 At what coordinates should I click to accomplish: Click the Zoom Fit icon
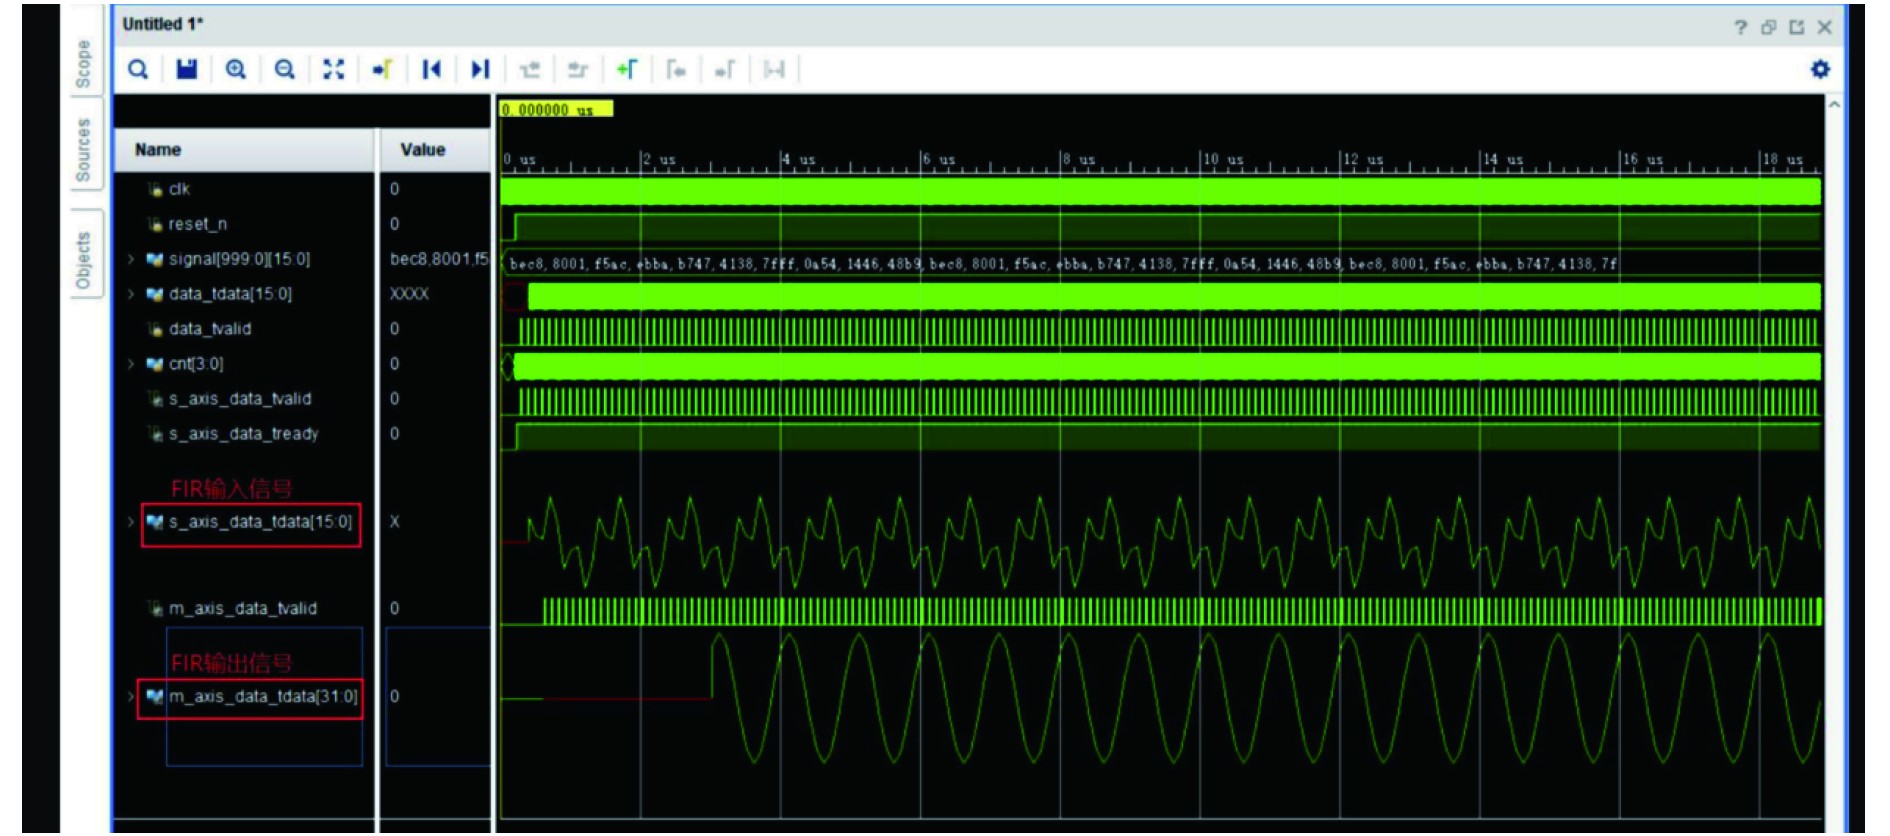[x=334, y=69]
